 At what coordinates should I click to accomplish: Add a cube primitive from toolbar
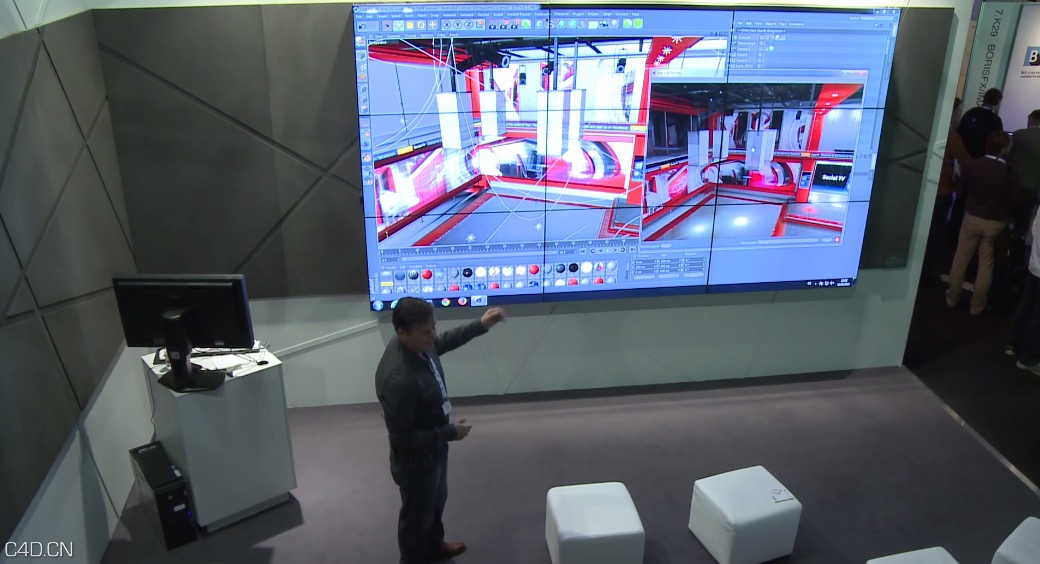tap(540, 24)
